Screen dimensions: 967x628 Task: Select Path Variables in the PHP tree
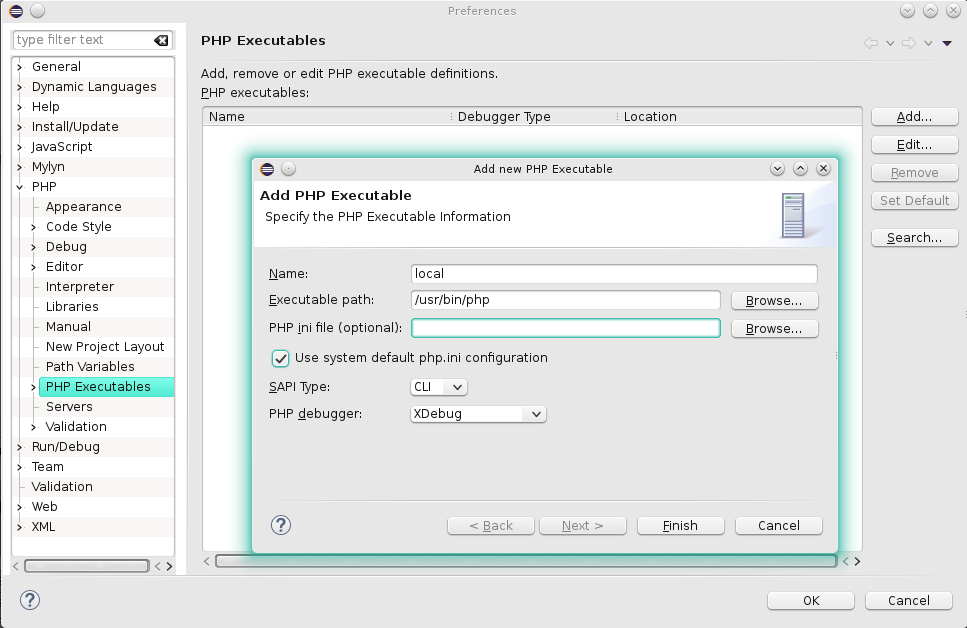click(90, 367)
